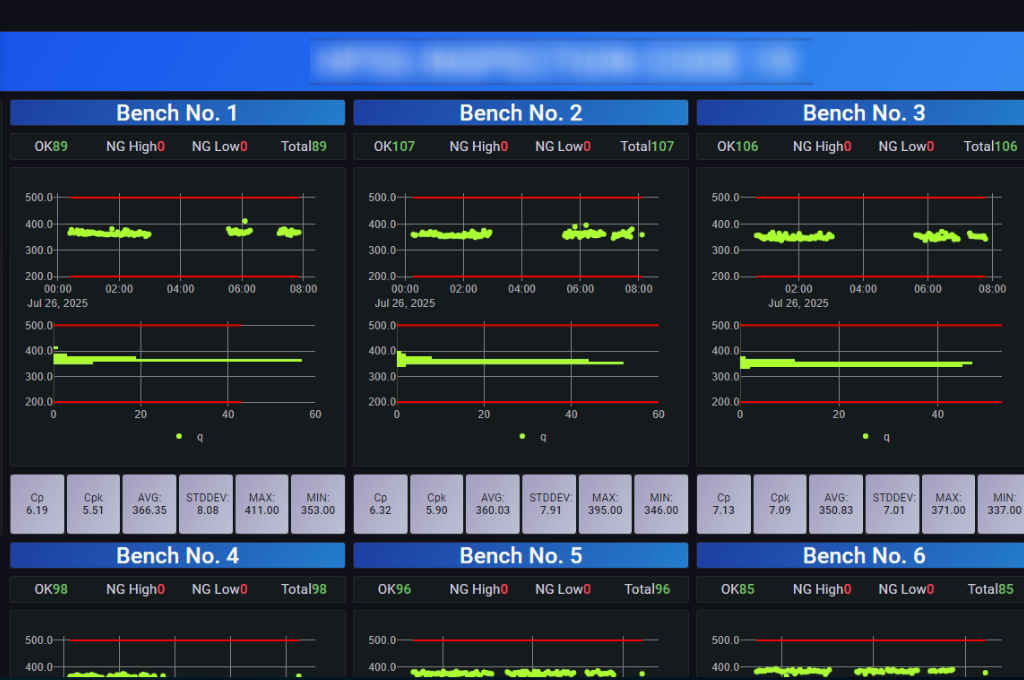
Task: Click the Bench No. 4 header
Action: [177, 556]
